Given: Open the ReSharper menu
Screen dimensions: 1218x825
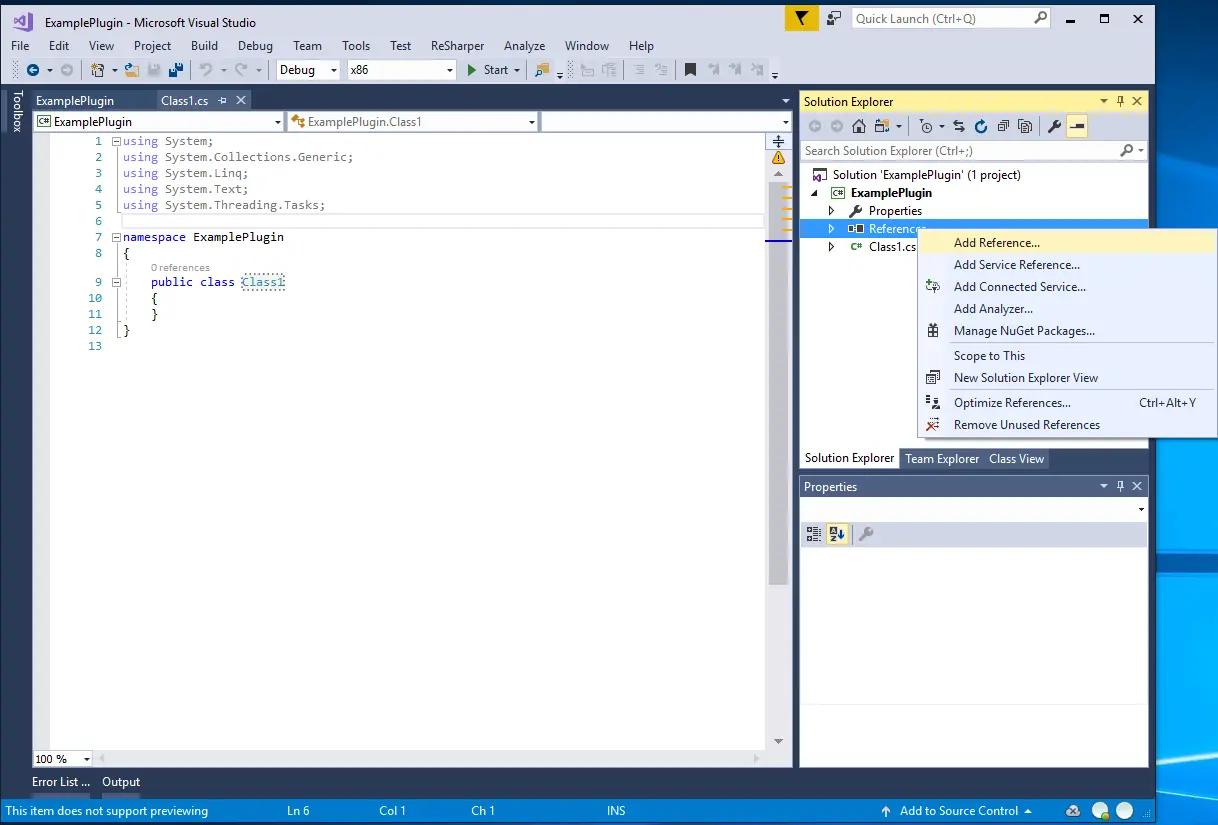Looking at the screenshot, I should click(457, 46).
